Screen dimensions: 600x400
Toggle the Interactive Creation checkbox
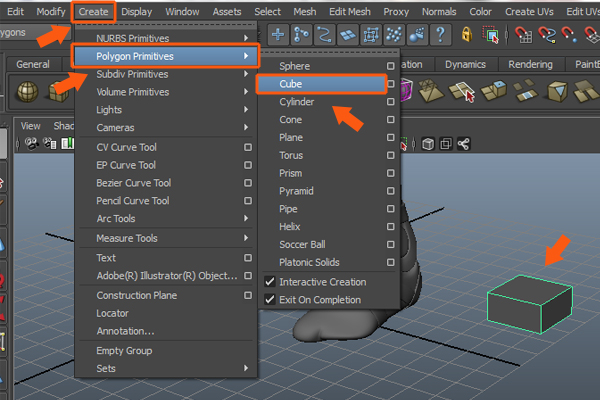tap(269, 281)
